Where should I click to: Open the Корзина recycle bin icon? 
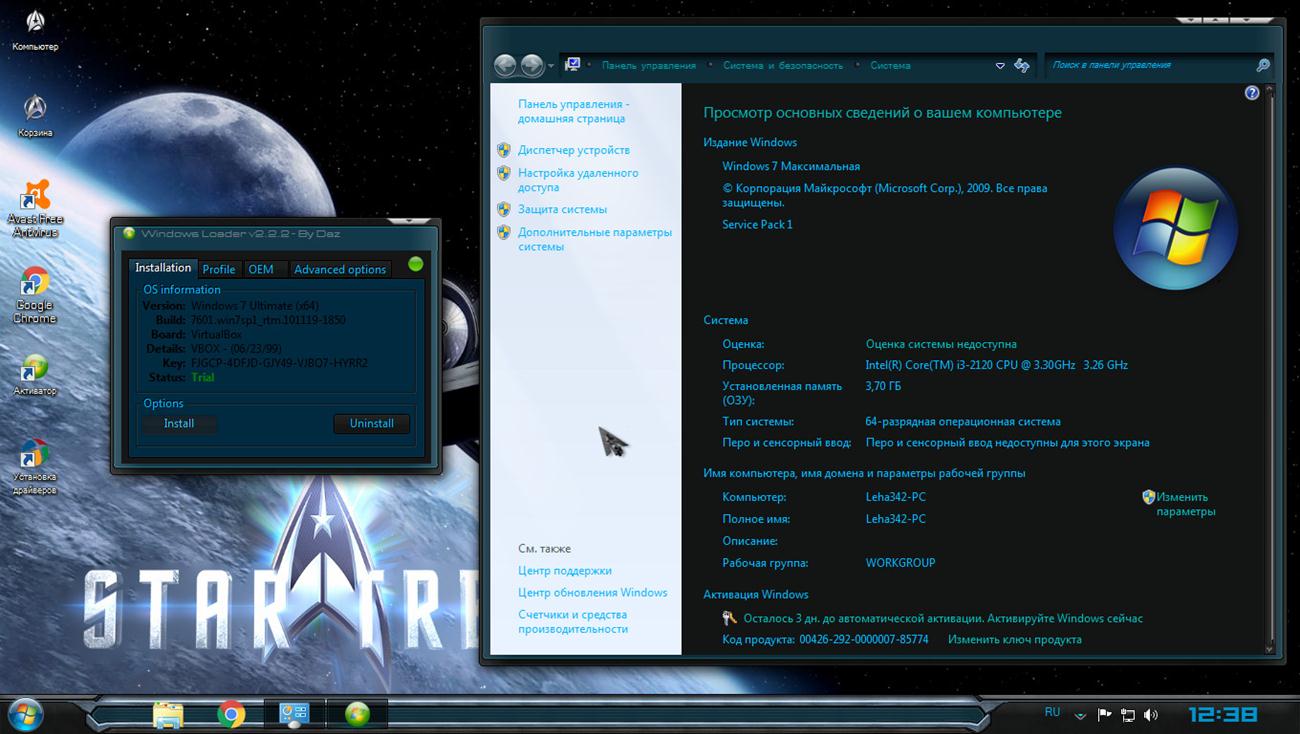(35, 115)
